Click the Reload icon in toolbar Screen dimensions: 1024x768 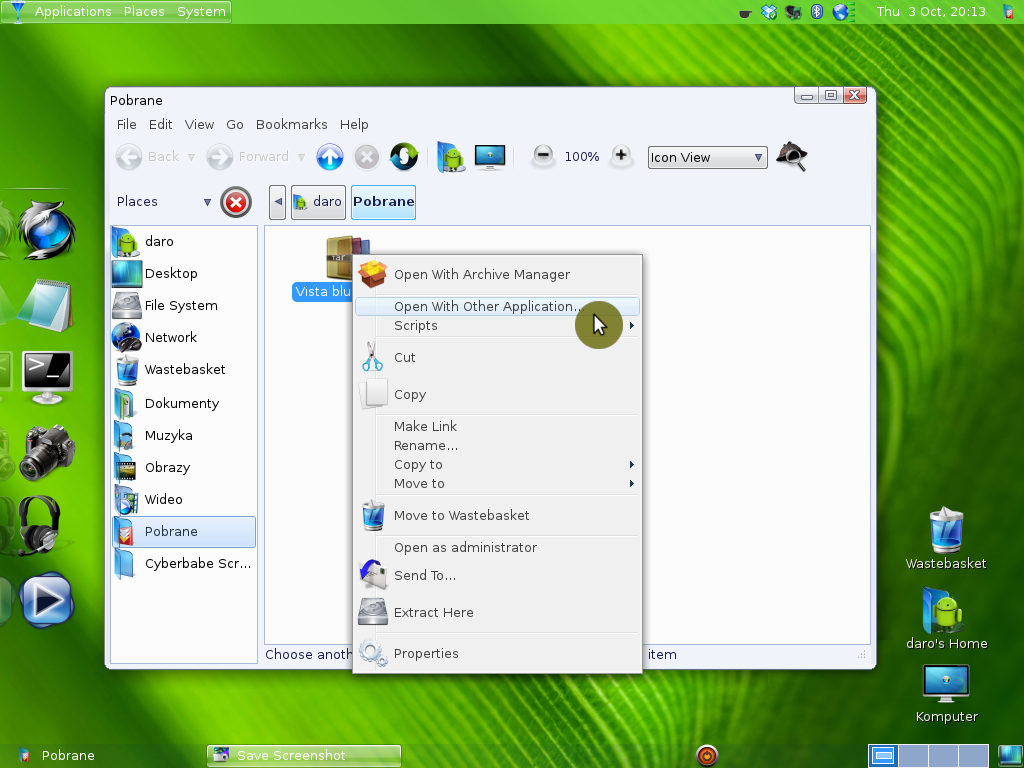coord(404,157)
